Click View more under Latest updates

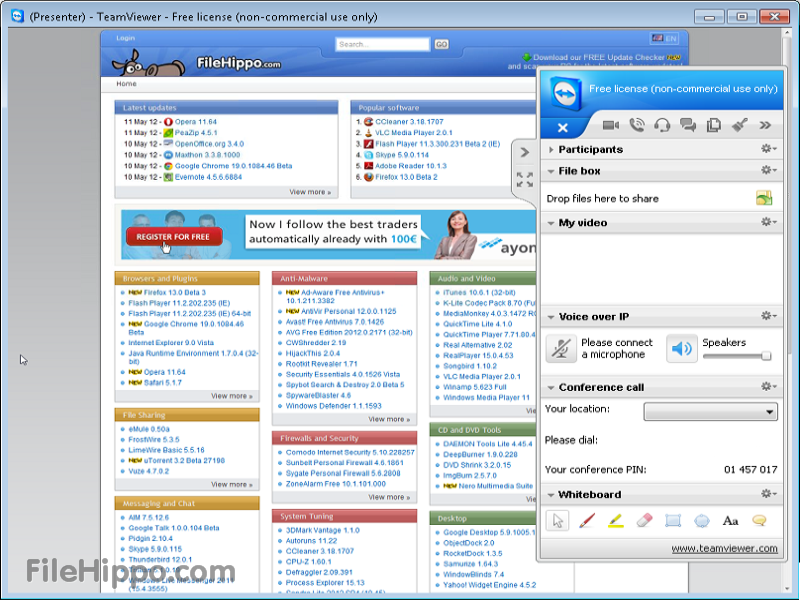(x=310, y=192)
